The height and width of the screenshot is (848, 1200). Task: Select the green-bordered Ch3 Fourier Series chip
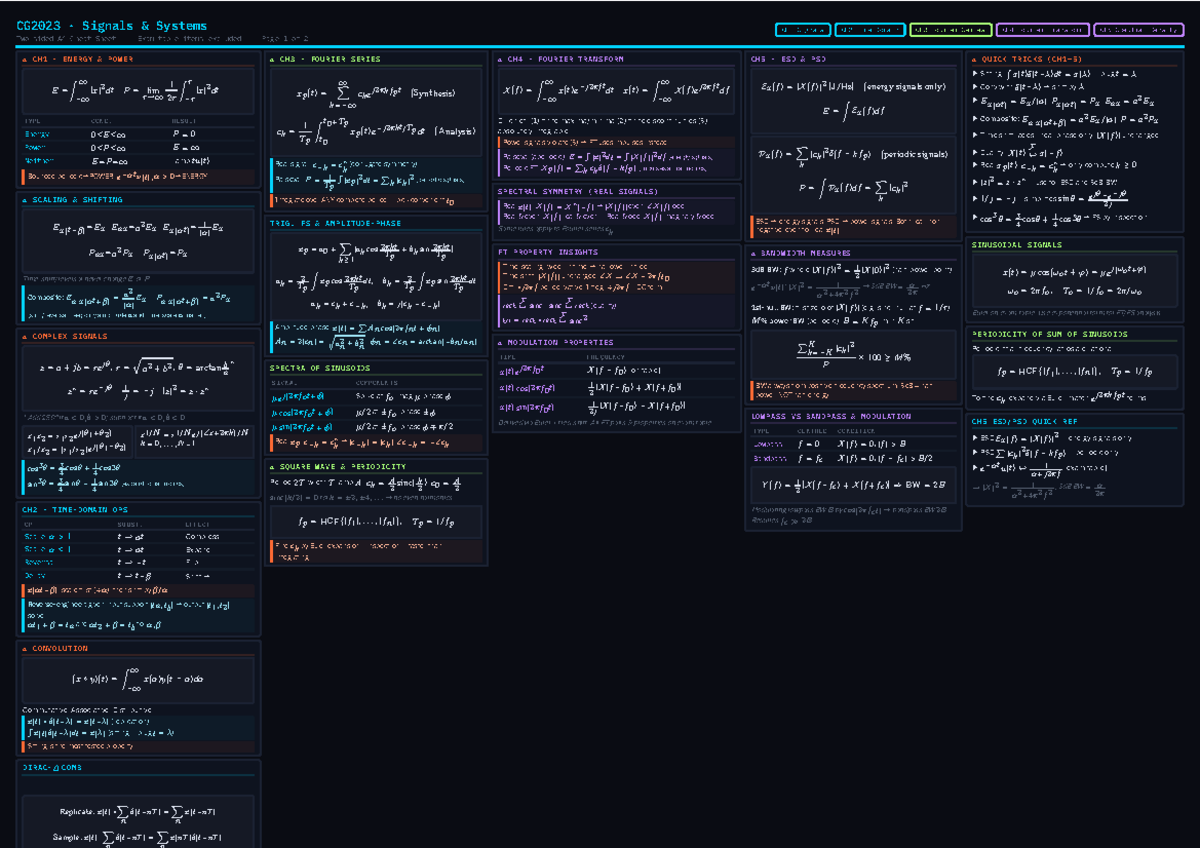click(950, 31)
